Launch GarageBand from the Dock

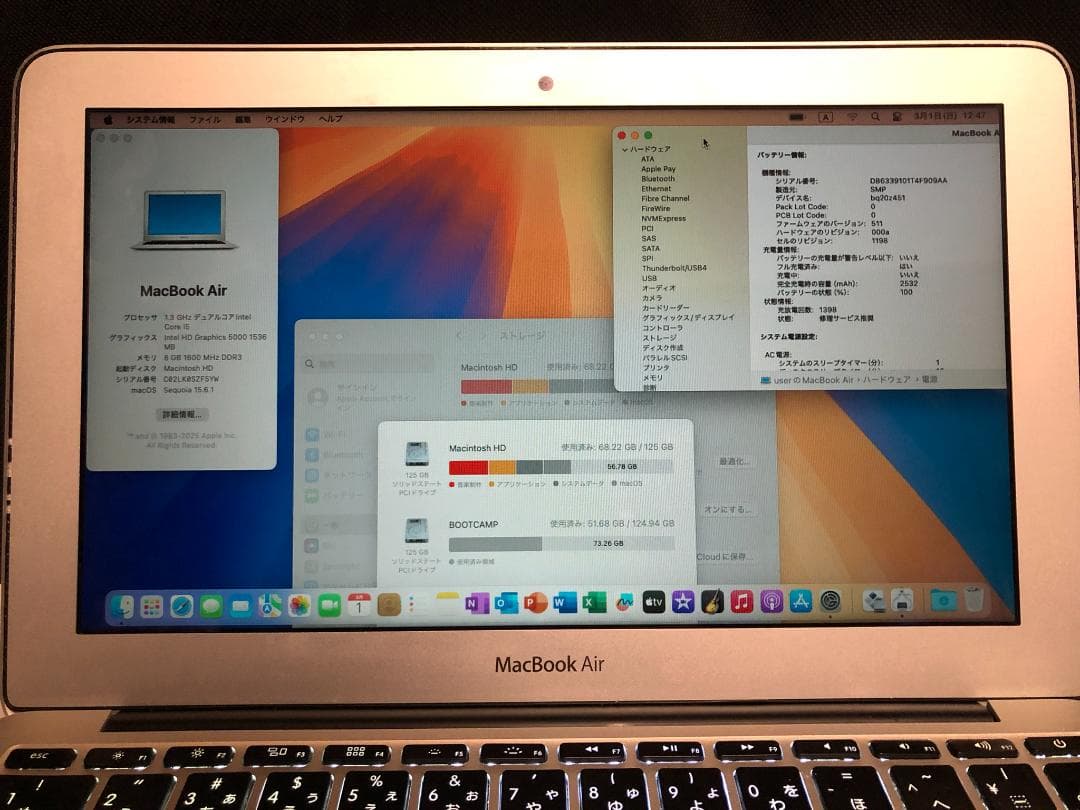pos(712,602)
